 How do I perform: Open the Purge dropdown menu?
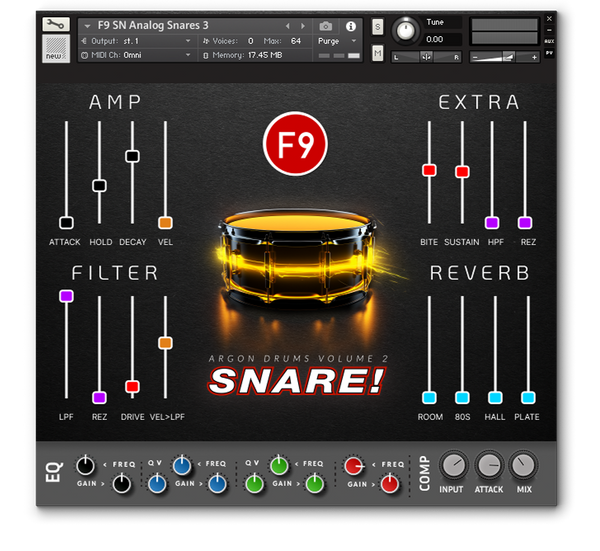(x=337, y=41)
